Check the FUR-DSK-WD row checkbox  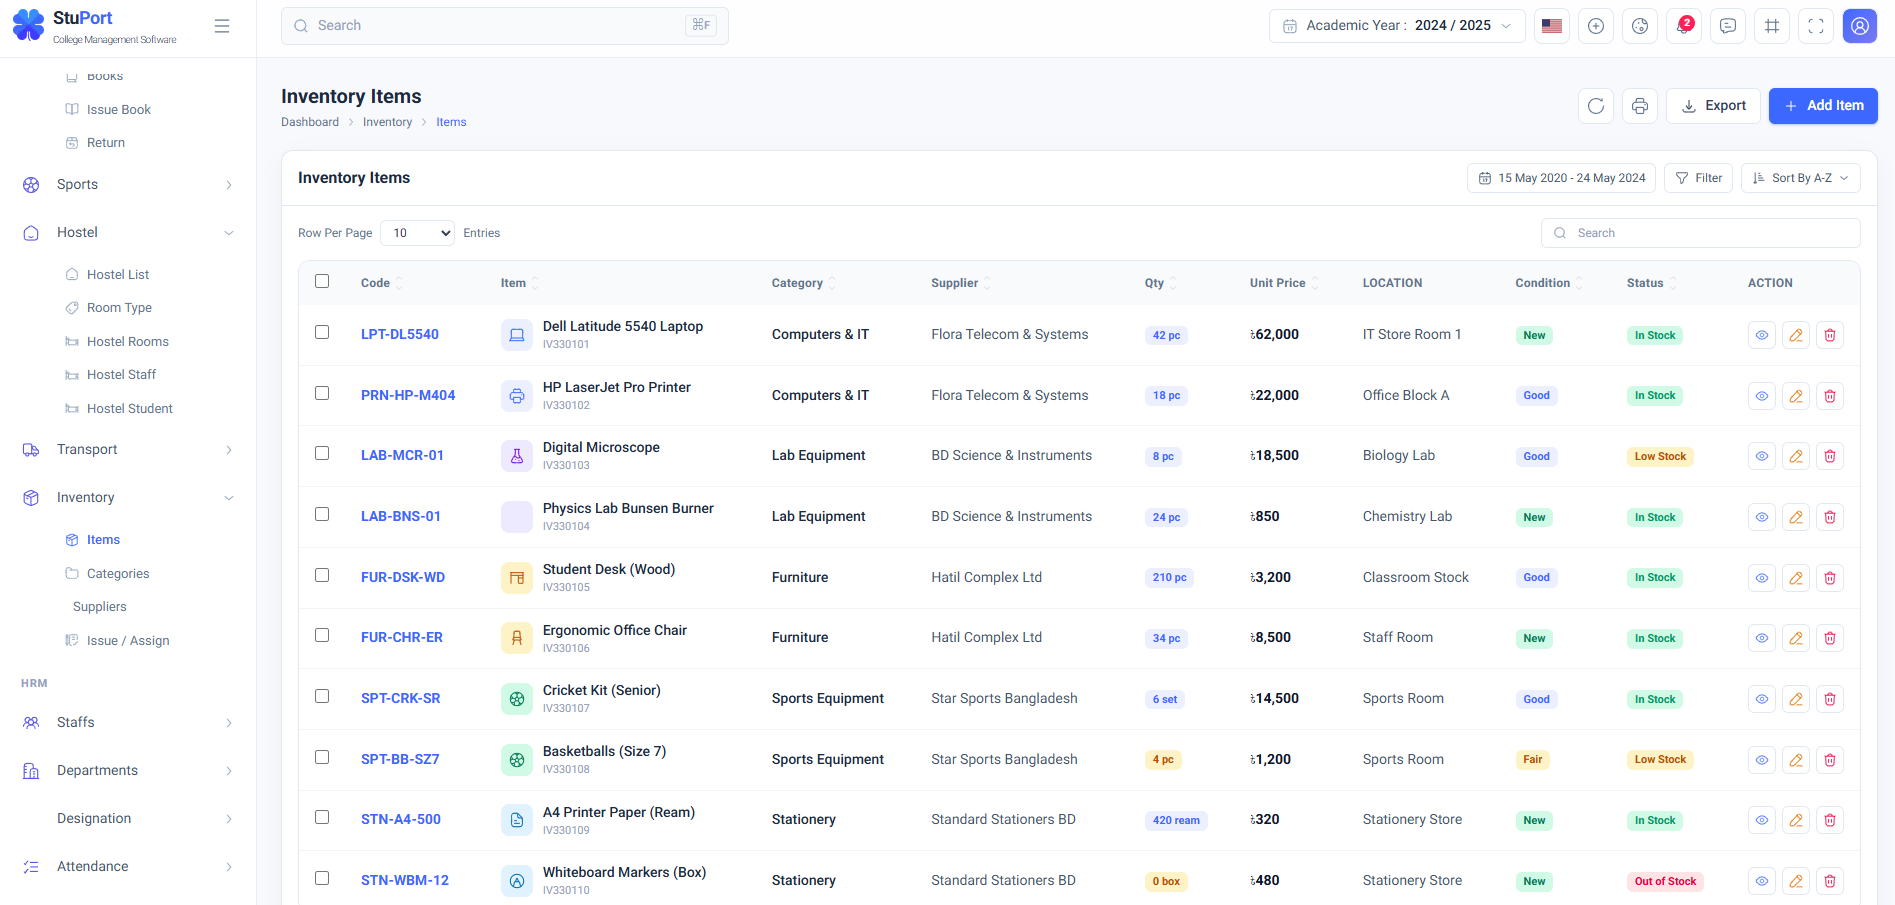tap(322, 575)
